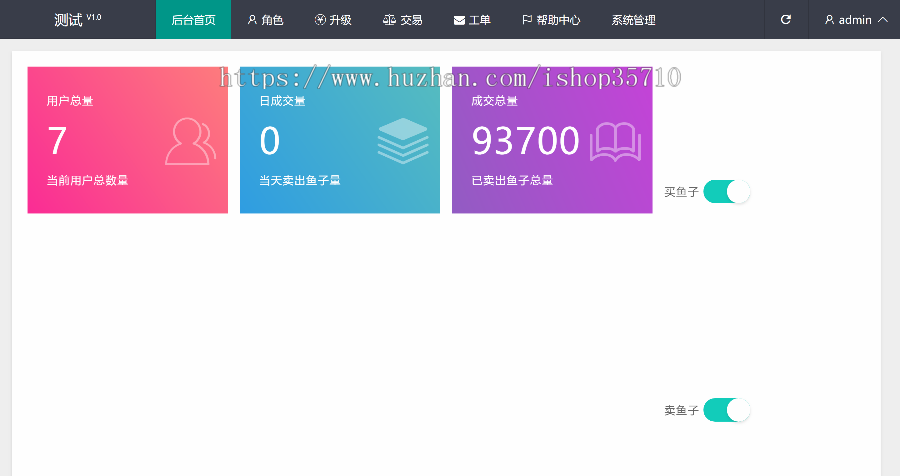Click the admin username text
900x476 pixels.
coord(855,20)
